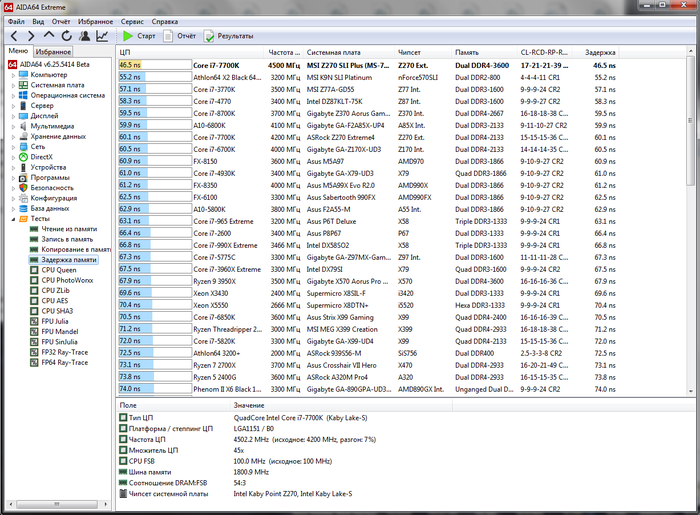
Task: Open the Отчёт report button in toolbar
Action: (x=179, y=36)
